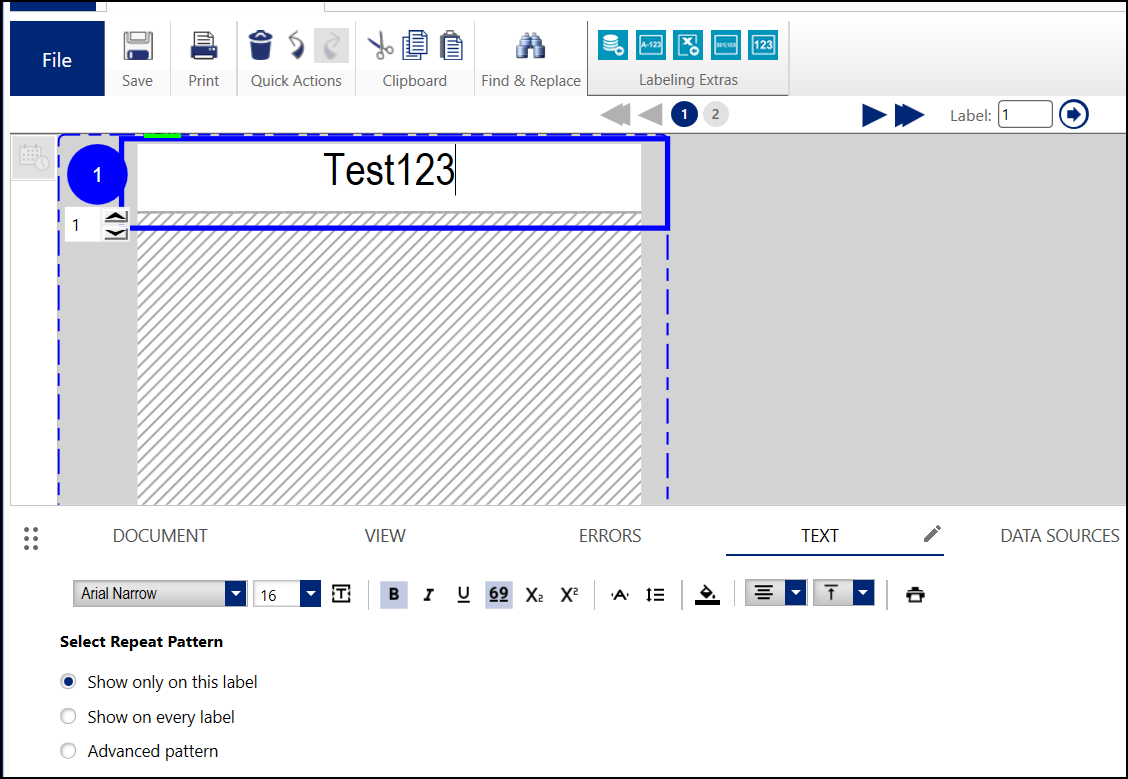Click the scissors cut icon
Screen dimensions: 1128x779
380,46
